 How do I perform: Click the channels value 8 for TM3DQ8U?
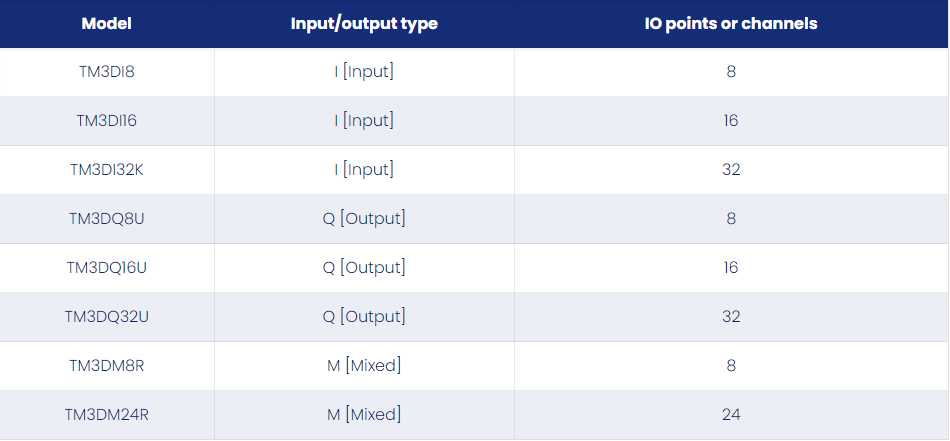[x=731, y=219]
